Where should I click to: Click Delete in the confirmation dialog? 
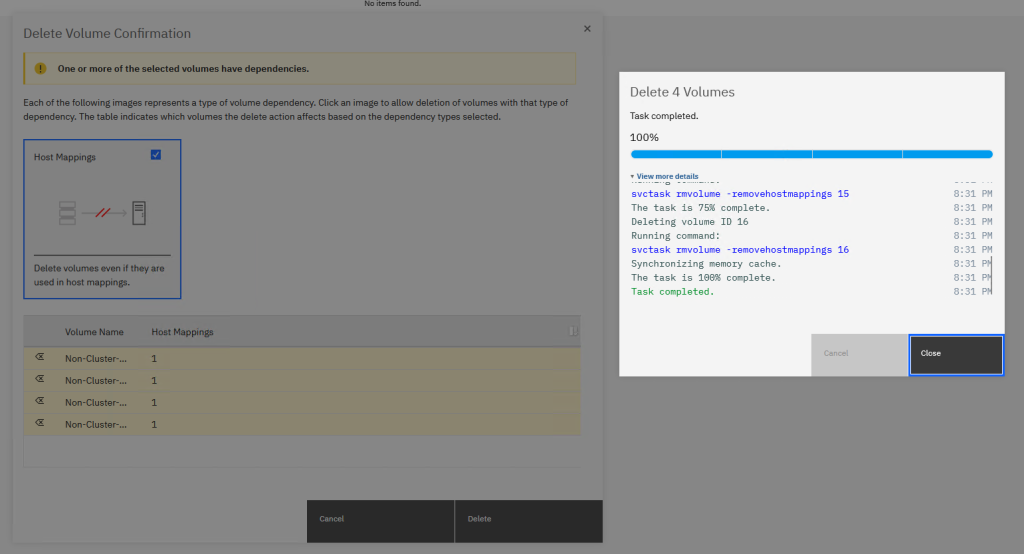click(528, 520)
